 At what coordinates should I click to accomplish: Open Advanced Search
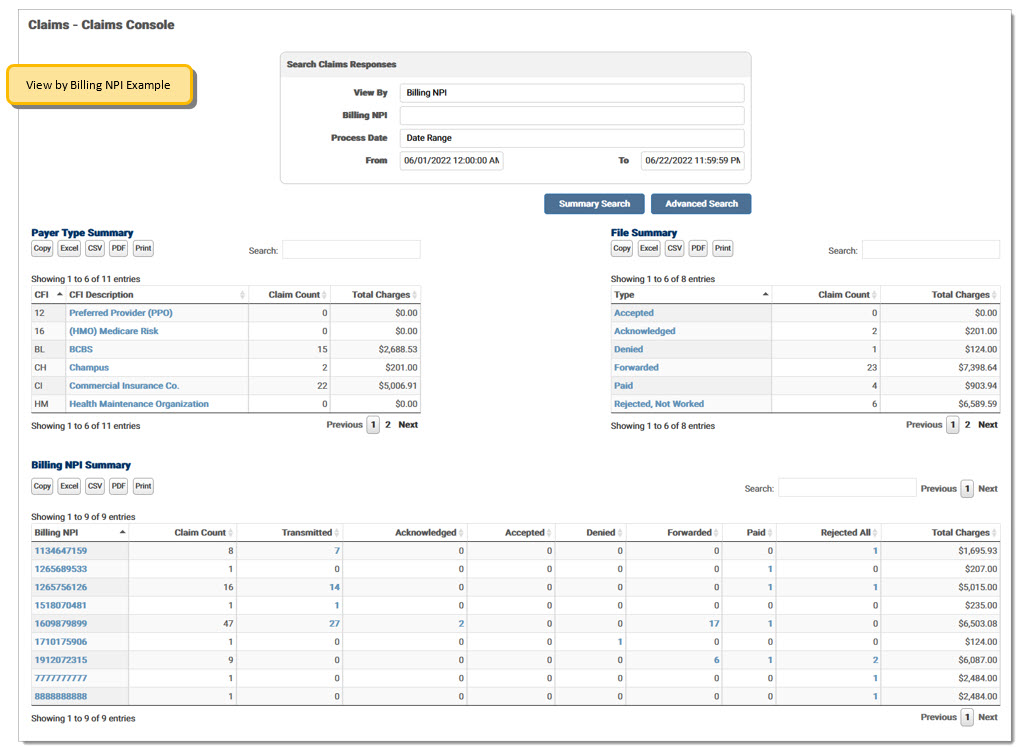pos(701,203)
